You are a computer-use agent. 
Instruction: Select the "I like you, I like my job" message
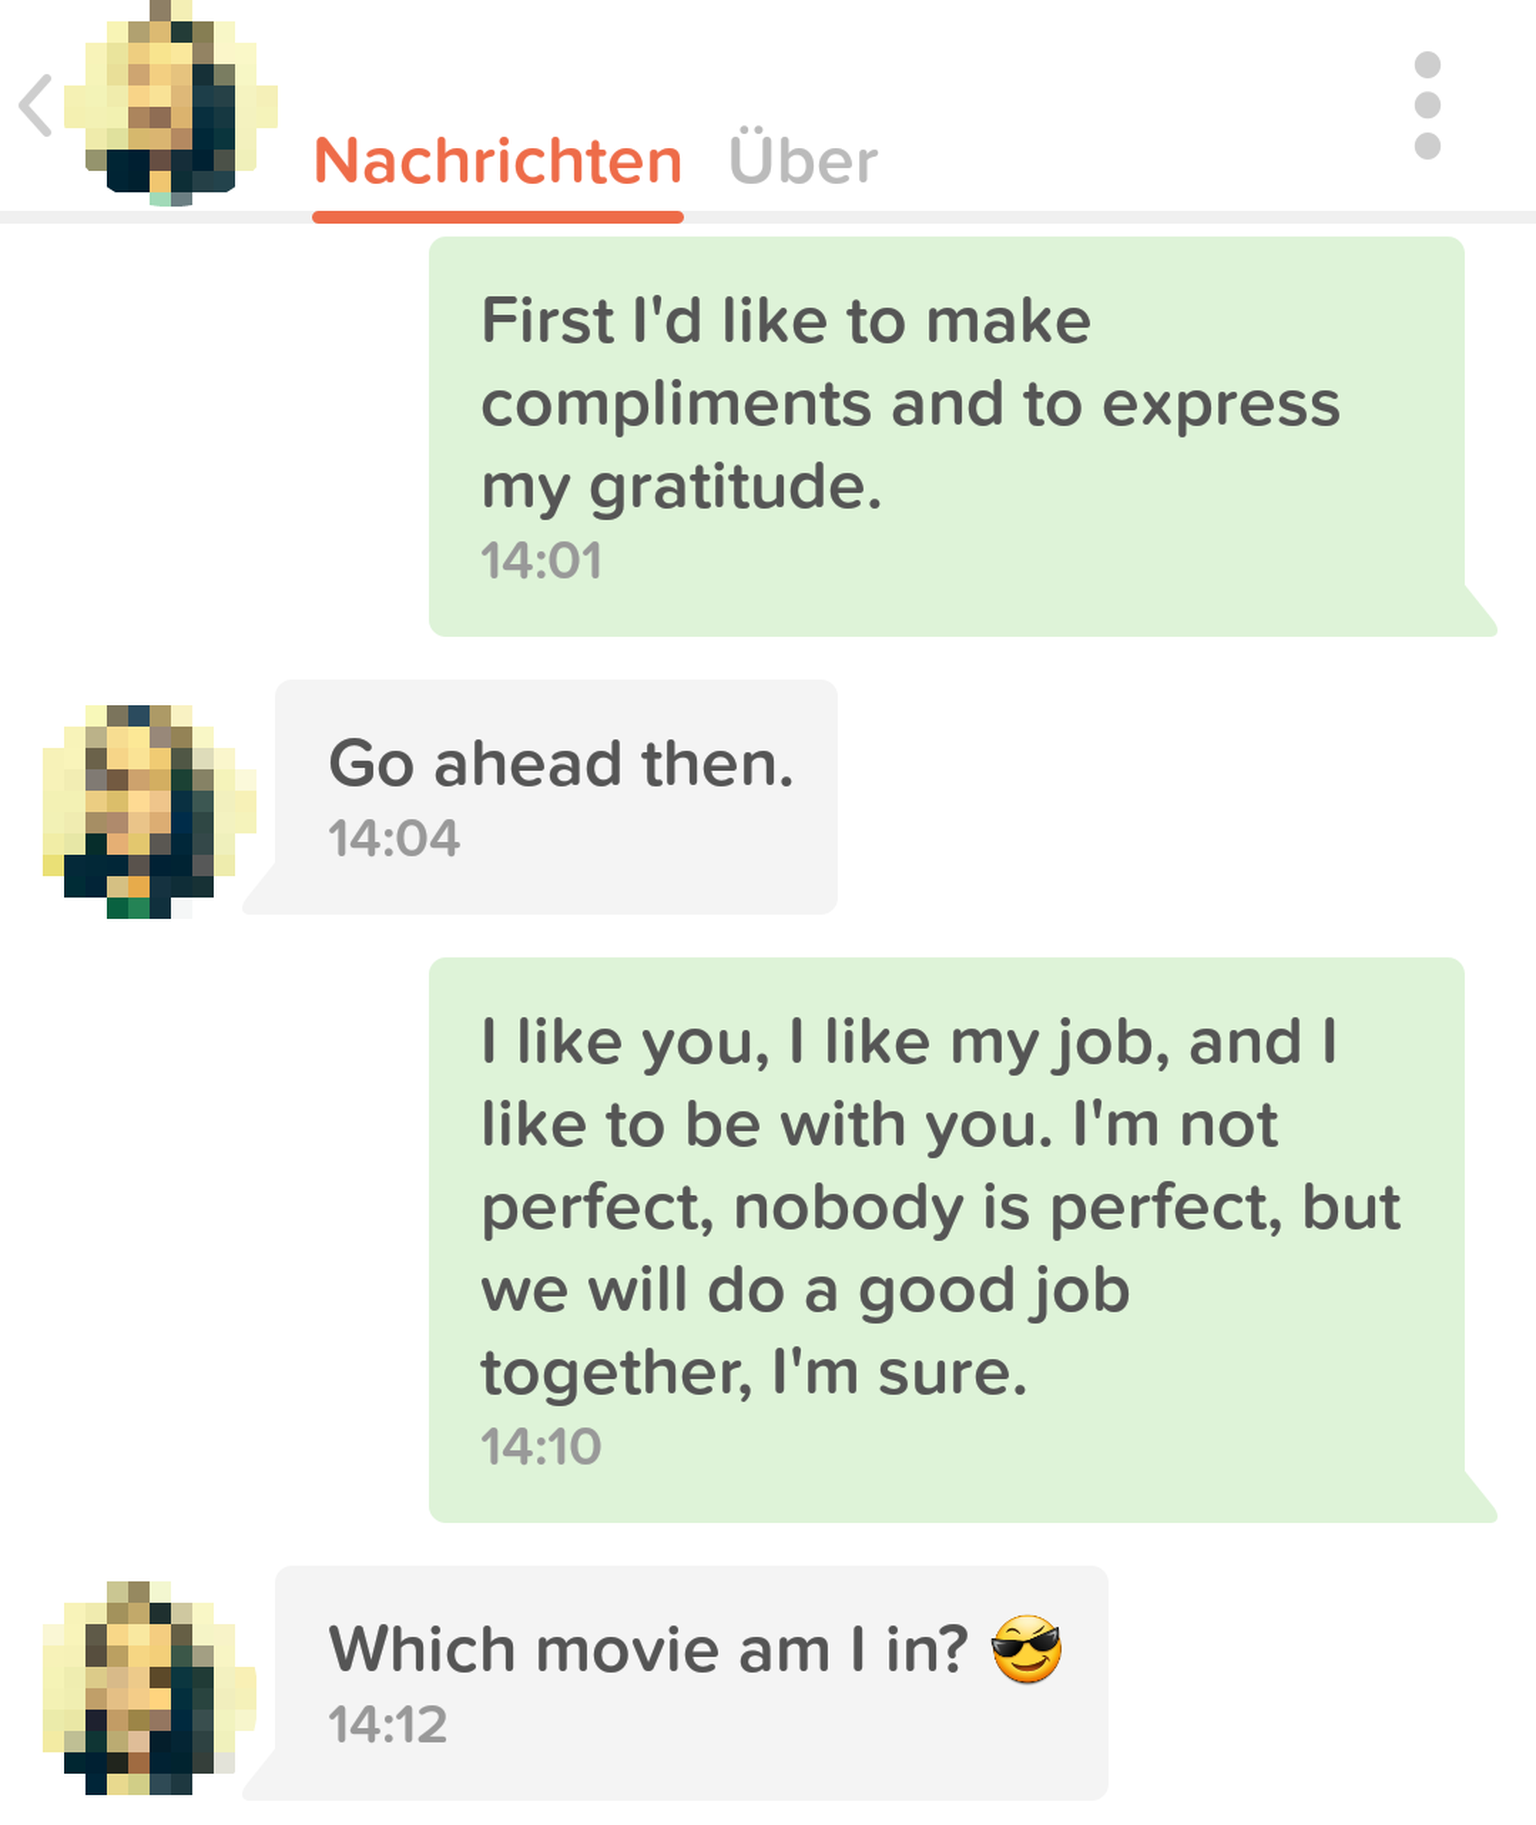click(x=946, y=1239)
